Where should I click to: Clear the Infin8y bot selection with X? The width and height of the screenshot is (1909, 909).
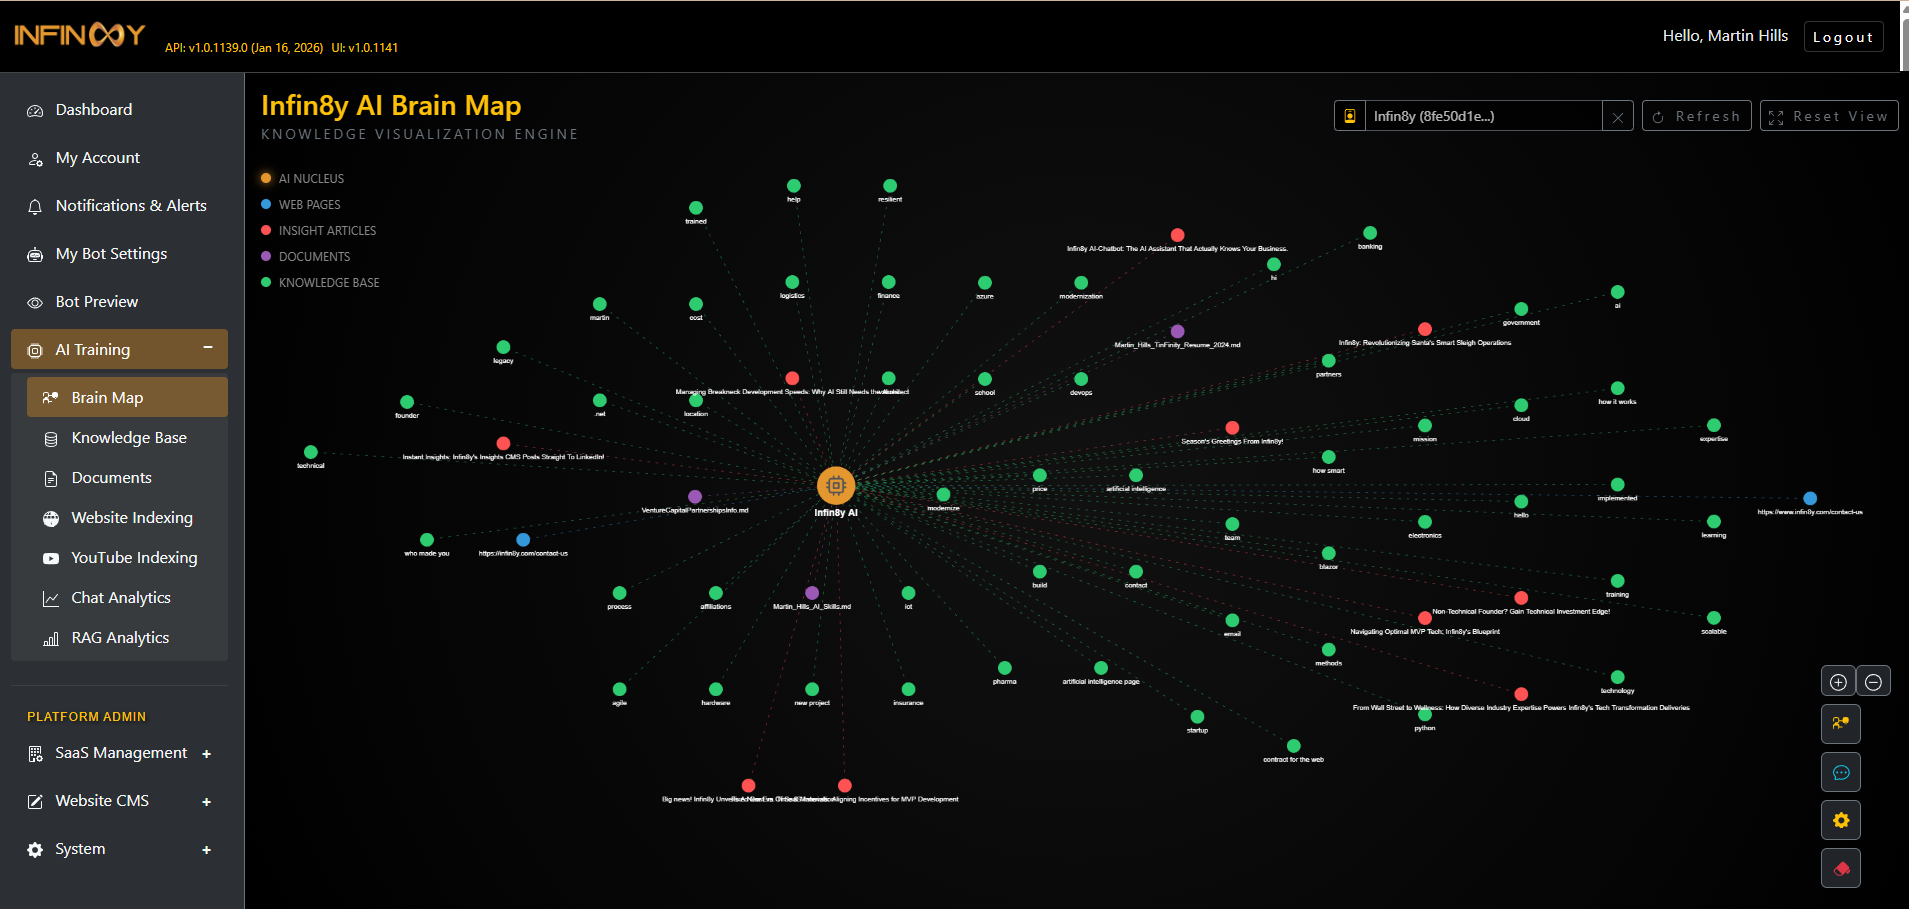pos(1618,116)
